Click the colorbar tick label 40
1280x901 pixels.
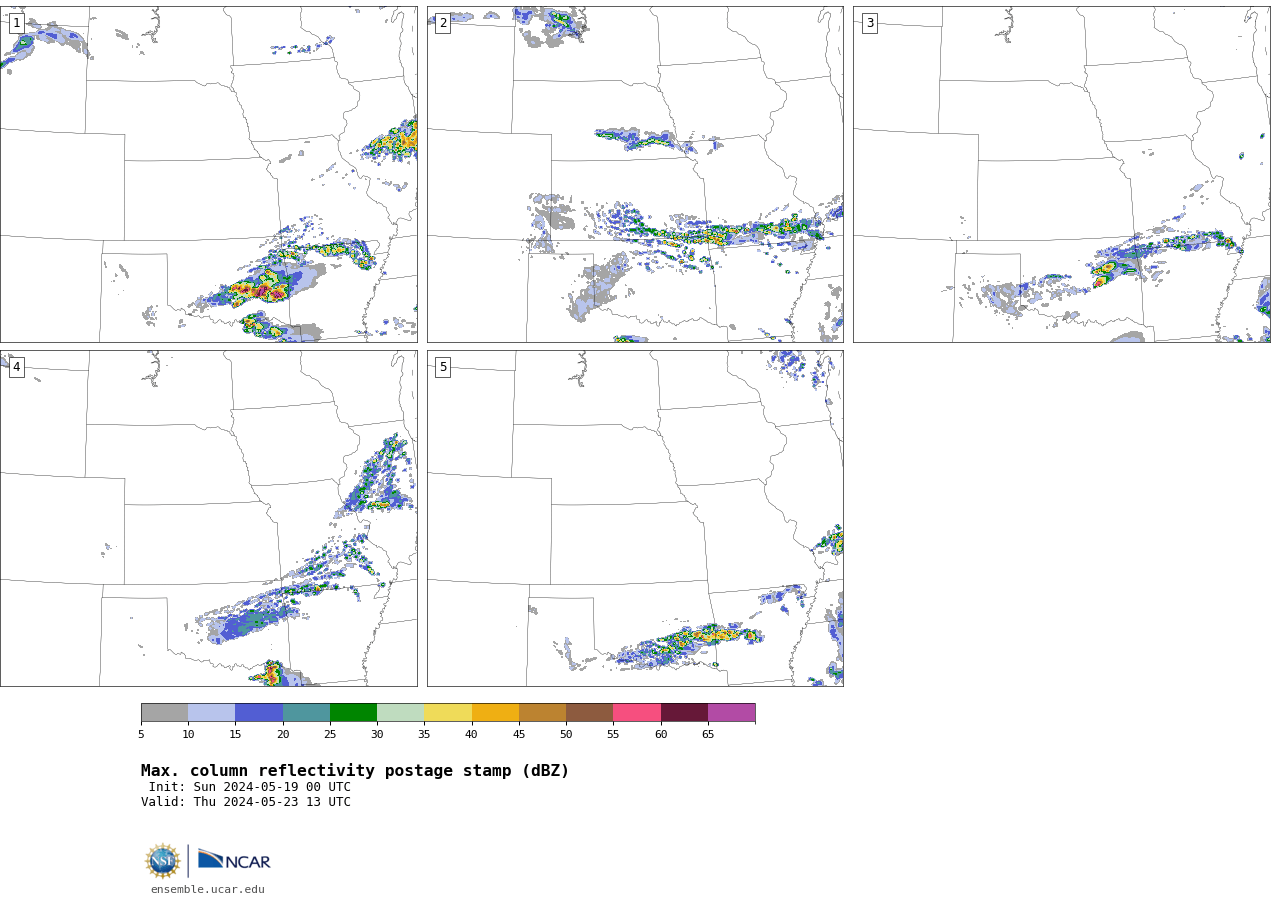pos(472,735)
